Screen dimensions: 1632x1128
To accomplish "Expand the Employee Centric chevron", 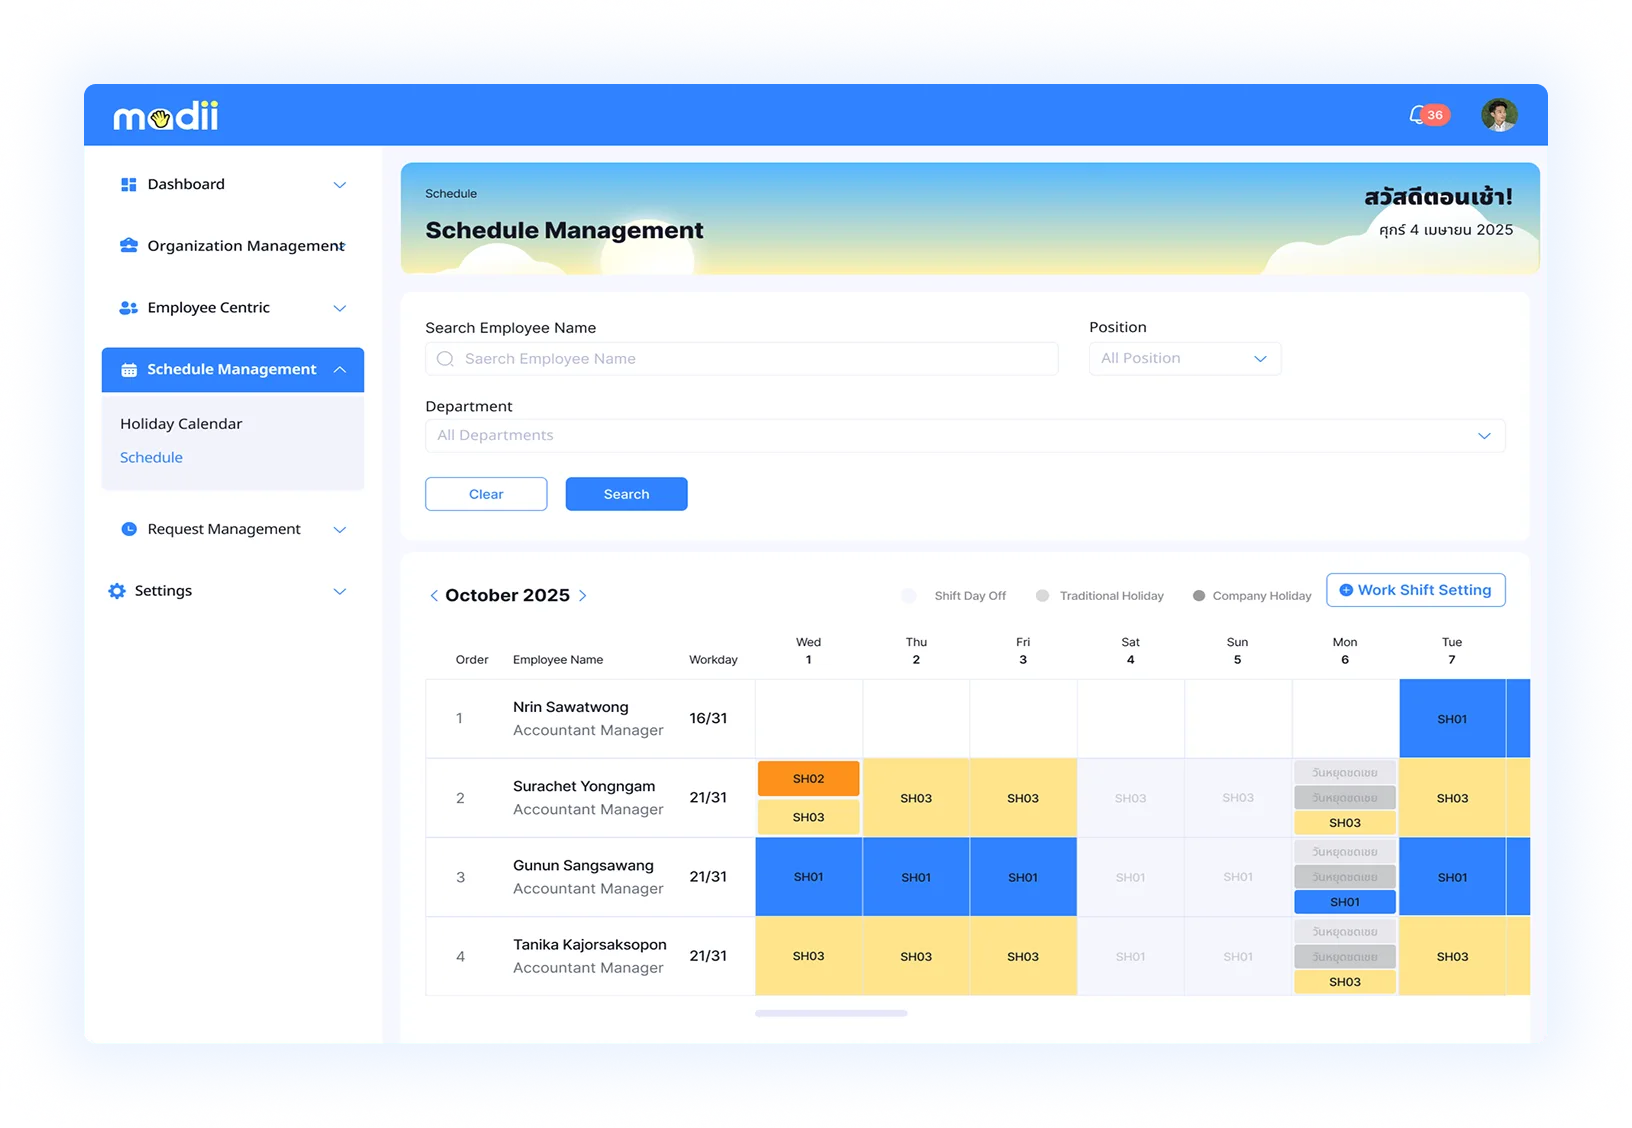I will tap(340, 308).
